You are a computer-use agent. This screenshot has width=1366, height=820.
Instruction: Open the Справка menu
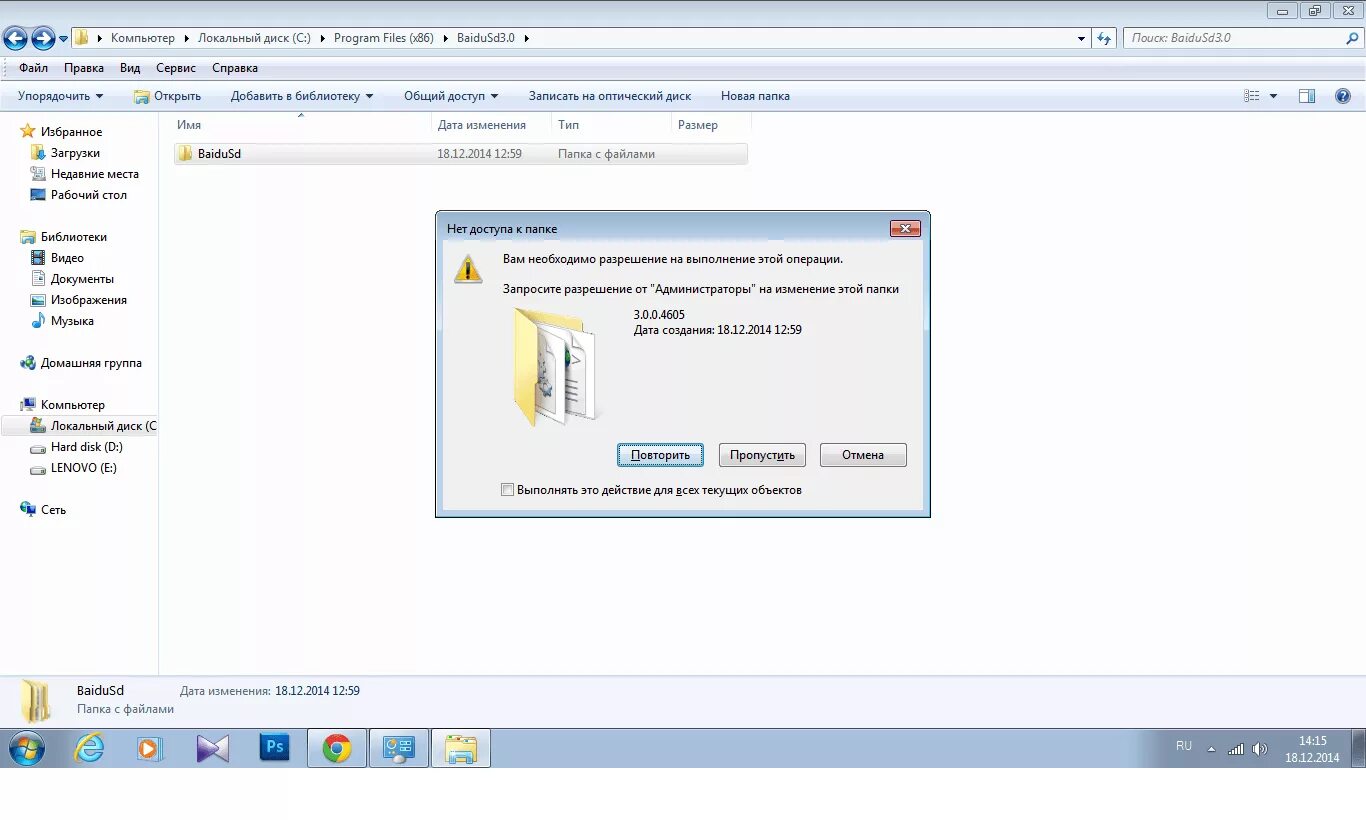[235, 68]
